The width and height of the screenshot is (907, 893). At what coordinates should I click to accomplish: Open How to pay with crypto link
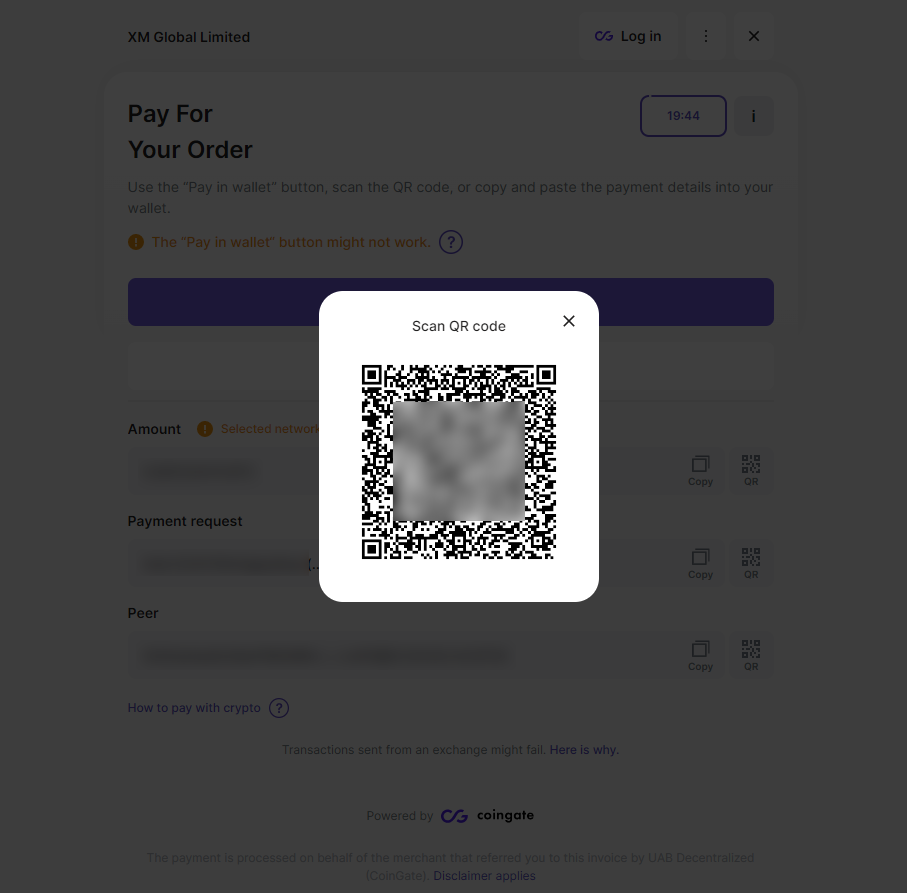(194, 708)
